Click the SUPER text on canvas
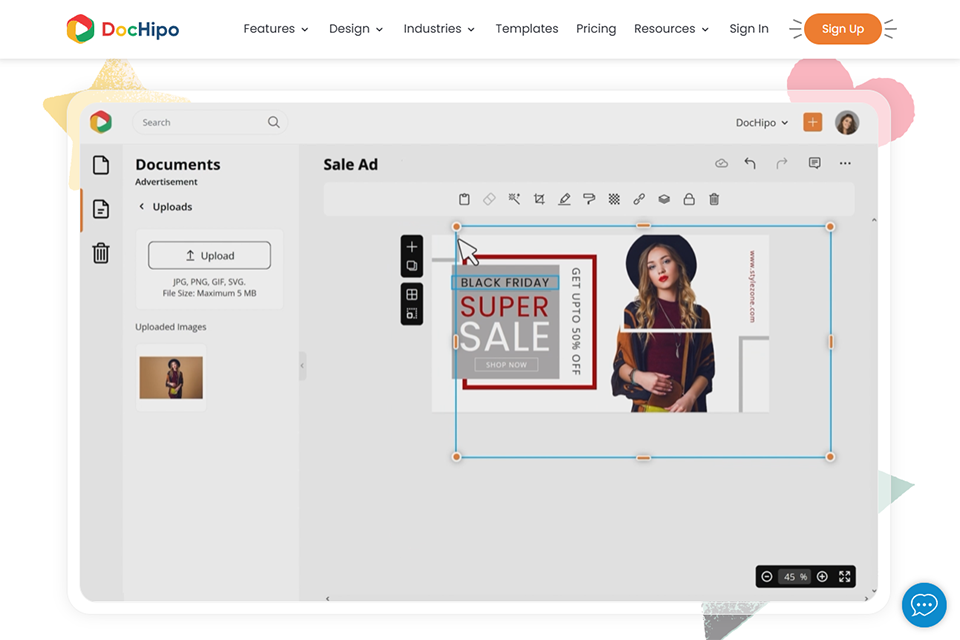 point(504,307)
